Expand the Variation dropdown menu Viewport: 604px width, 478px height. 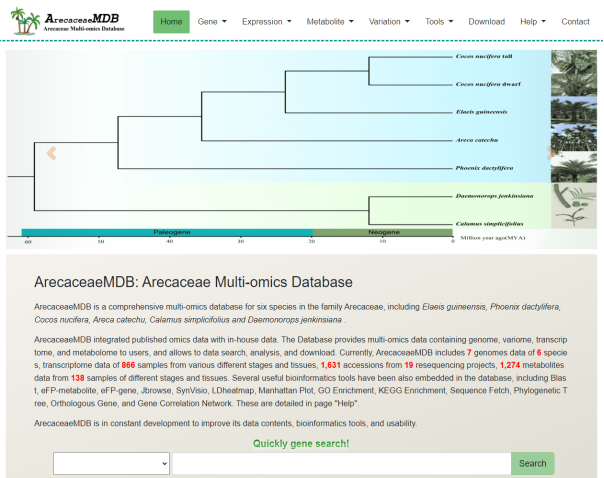(389, 22)
